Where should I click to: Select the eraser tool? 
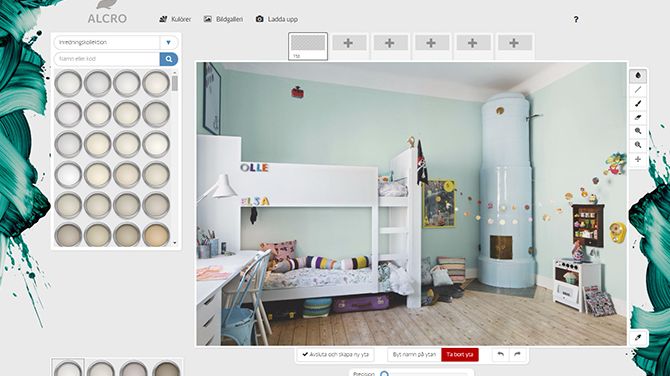(638, 118)
